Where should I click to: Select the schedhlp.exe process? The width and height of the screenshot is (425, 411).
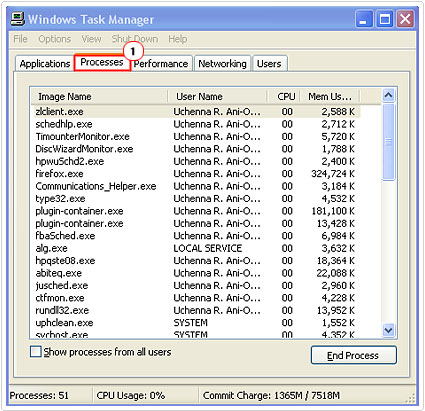click(x=196, y=124)
